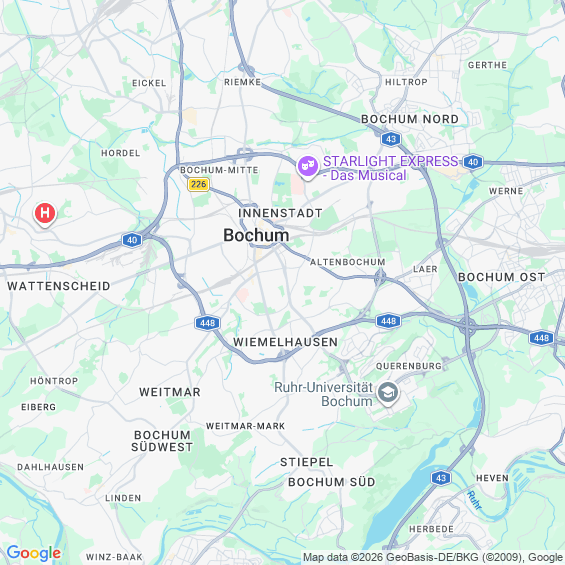Image resolution: width=565 pixels, height=565 pixels.
Task: Click the Bochum city label
Action: click(x=256, y=235)
